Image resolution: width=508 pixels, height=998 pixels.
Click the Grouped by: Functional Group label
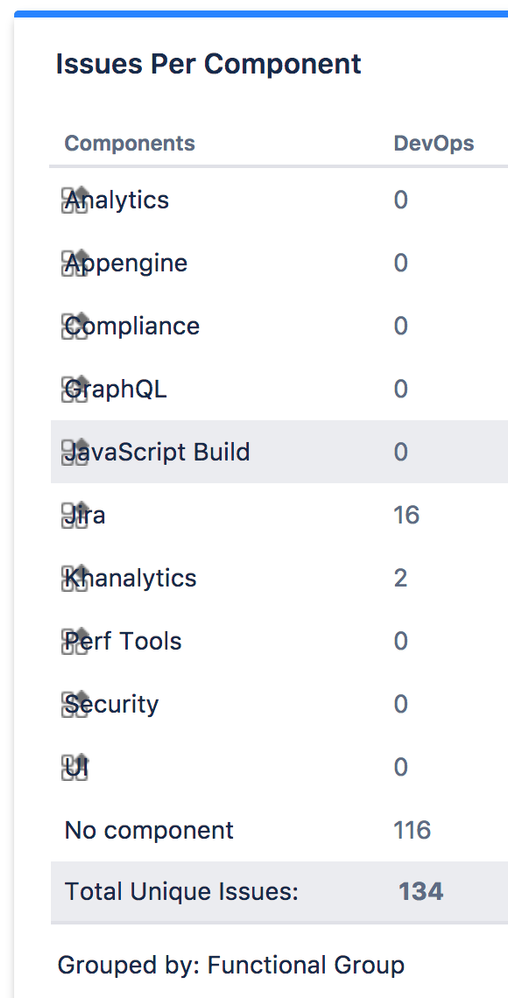click(231, 966)
